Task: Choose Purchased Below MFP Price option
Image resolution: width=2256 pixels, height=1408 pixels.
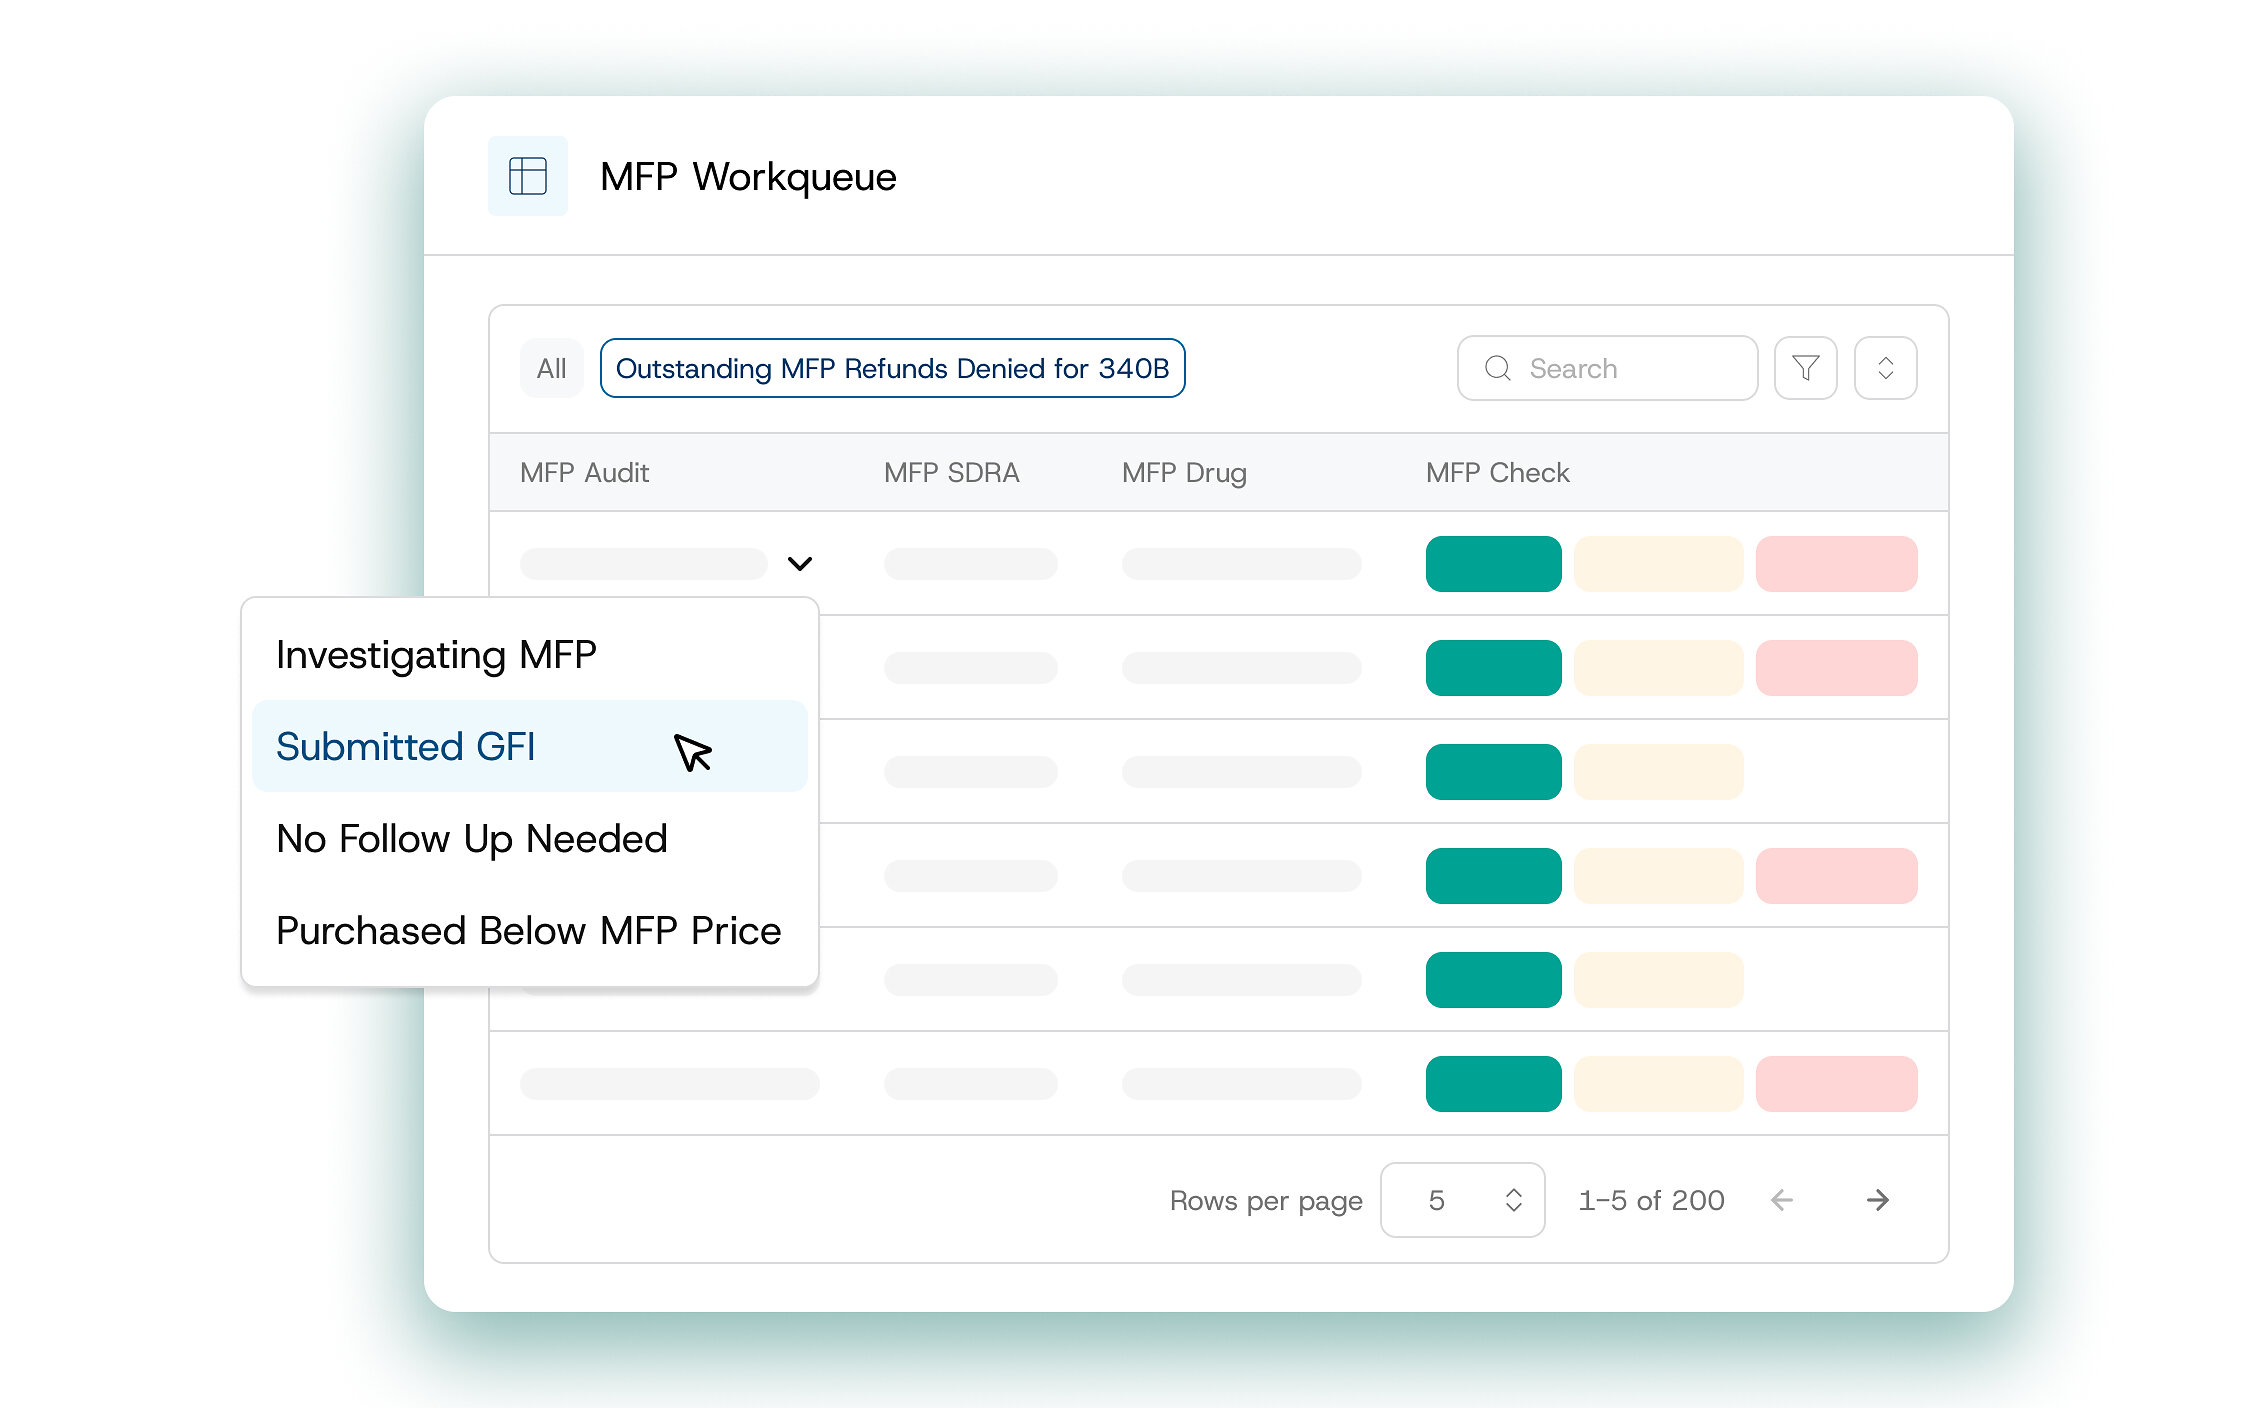Action: pos(530,931)
